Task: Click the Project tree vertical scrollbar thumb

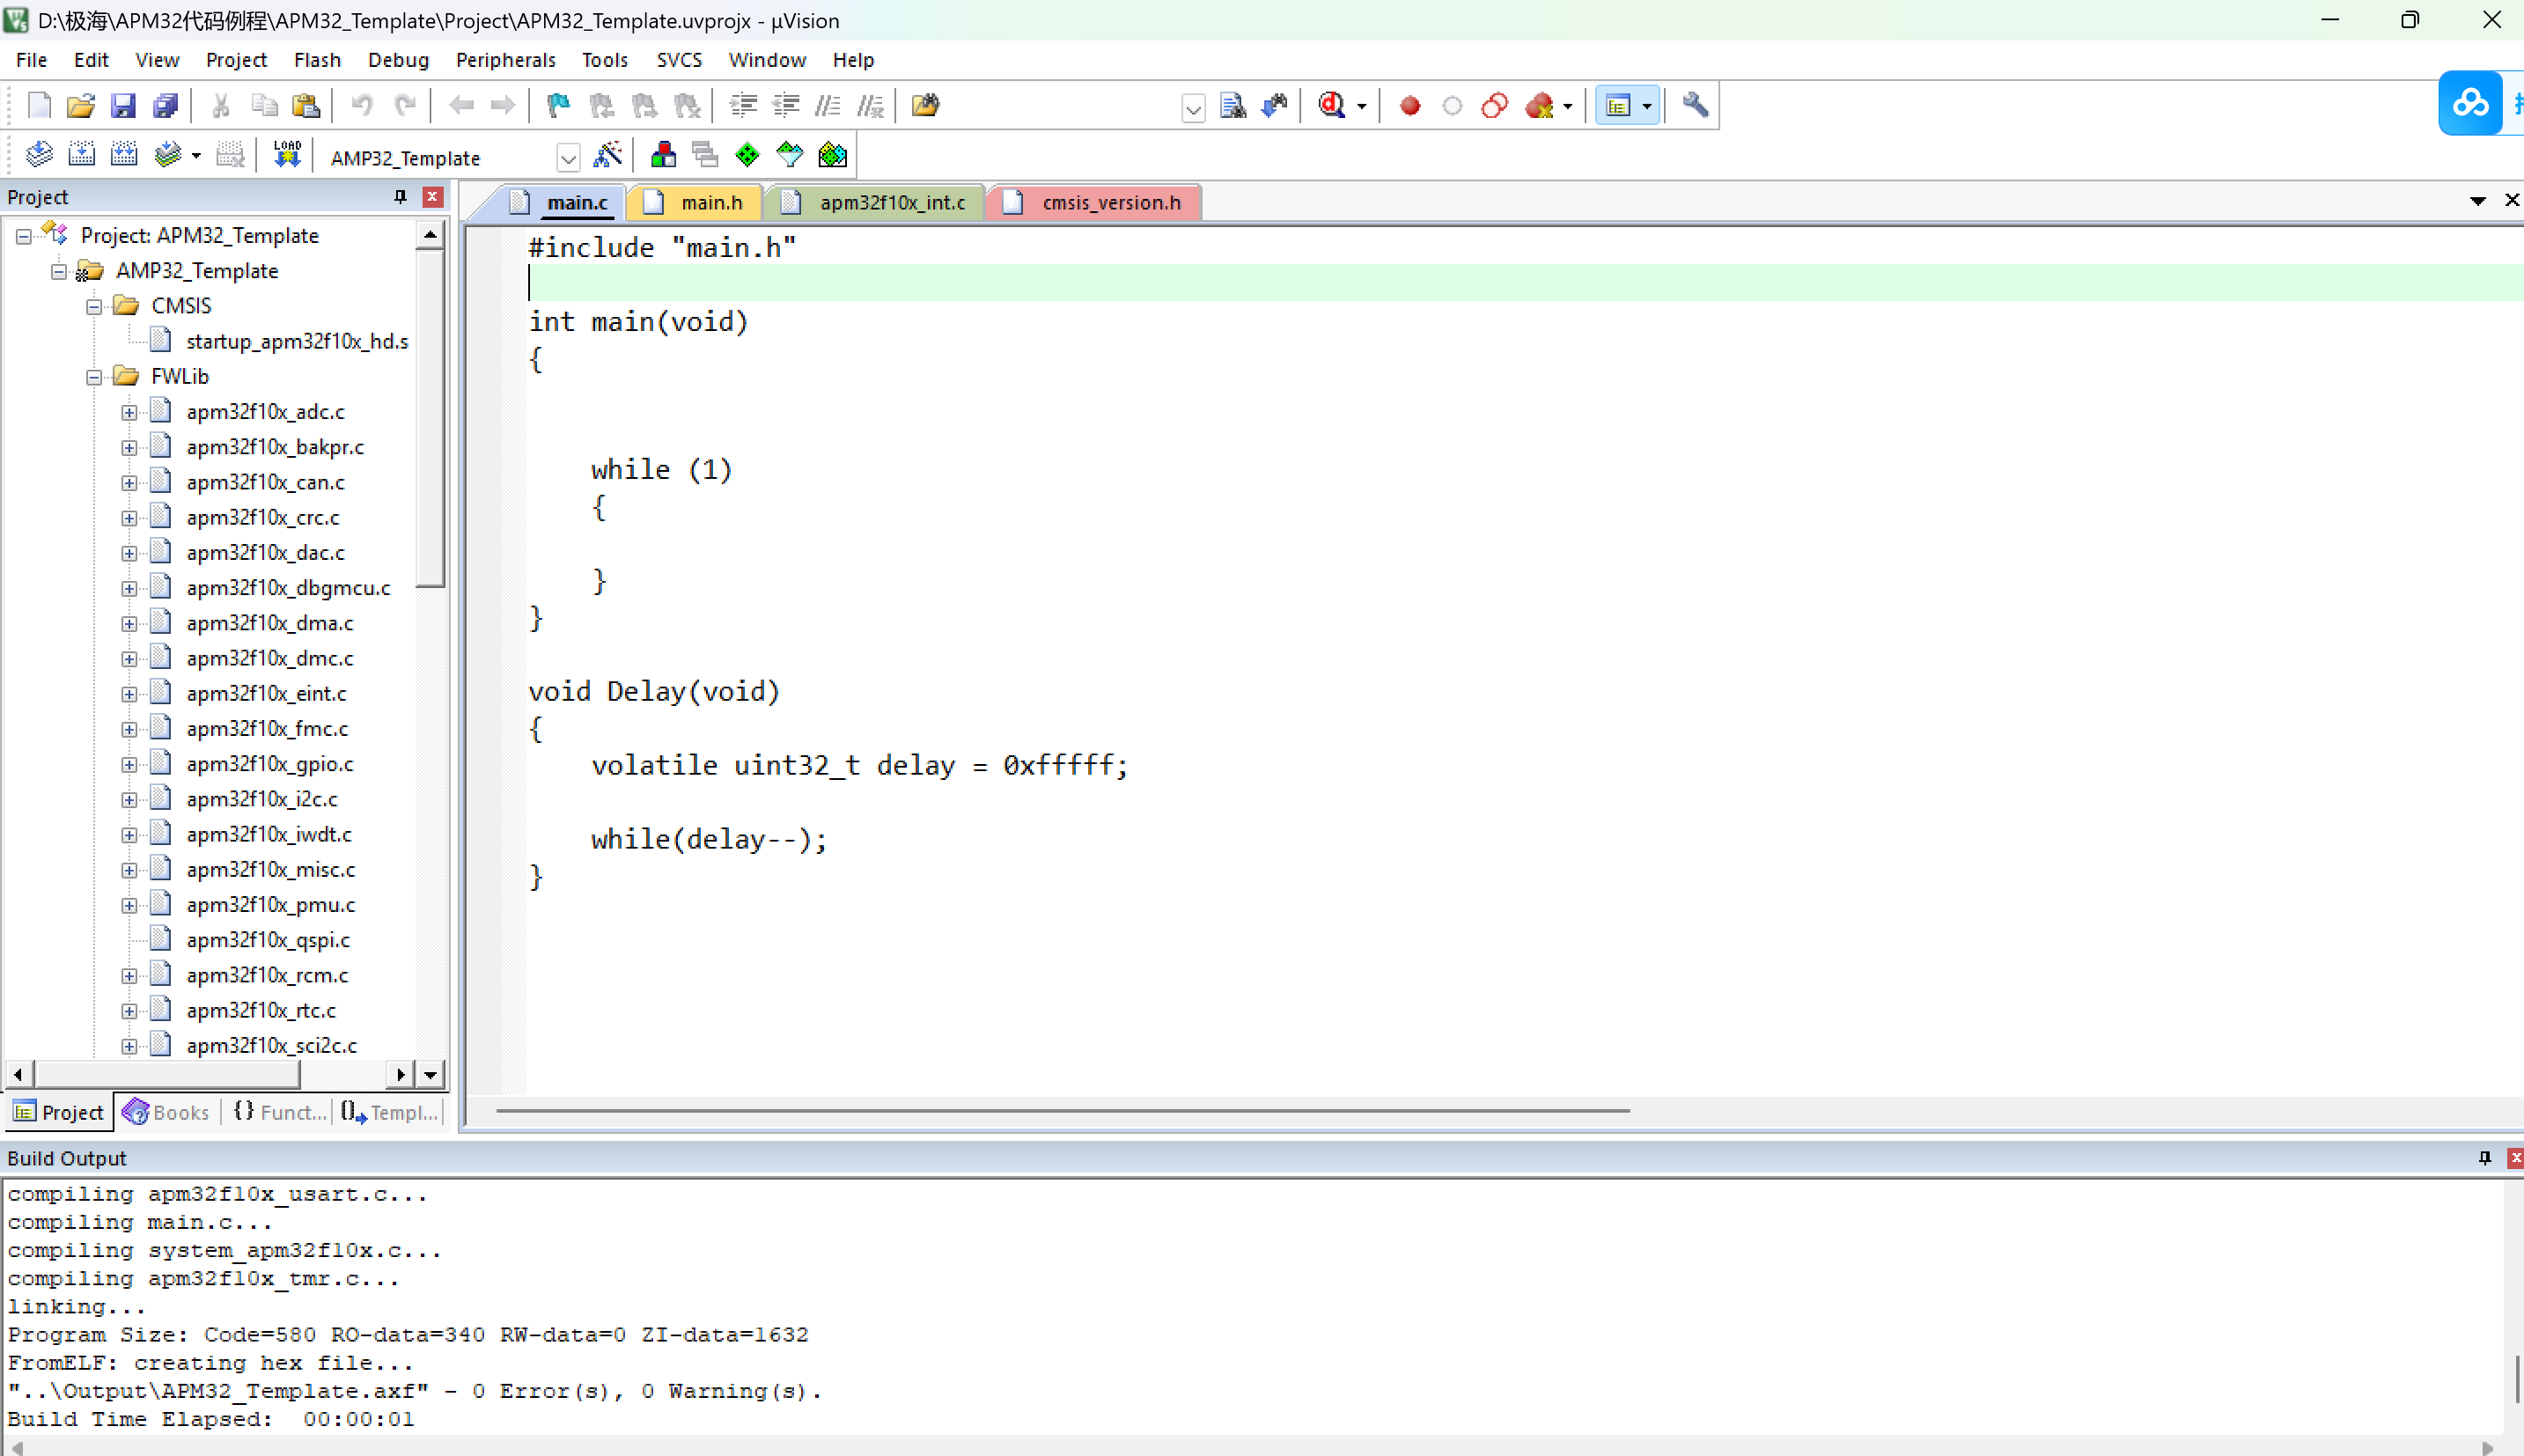Action: 430,420
